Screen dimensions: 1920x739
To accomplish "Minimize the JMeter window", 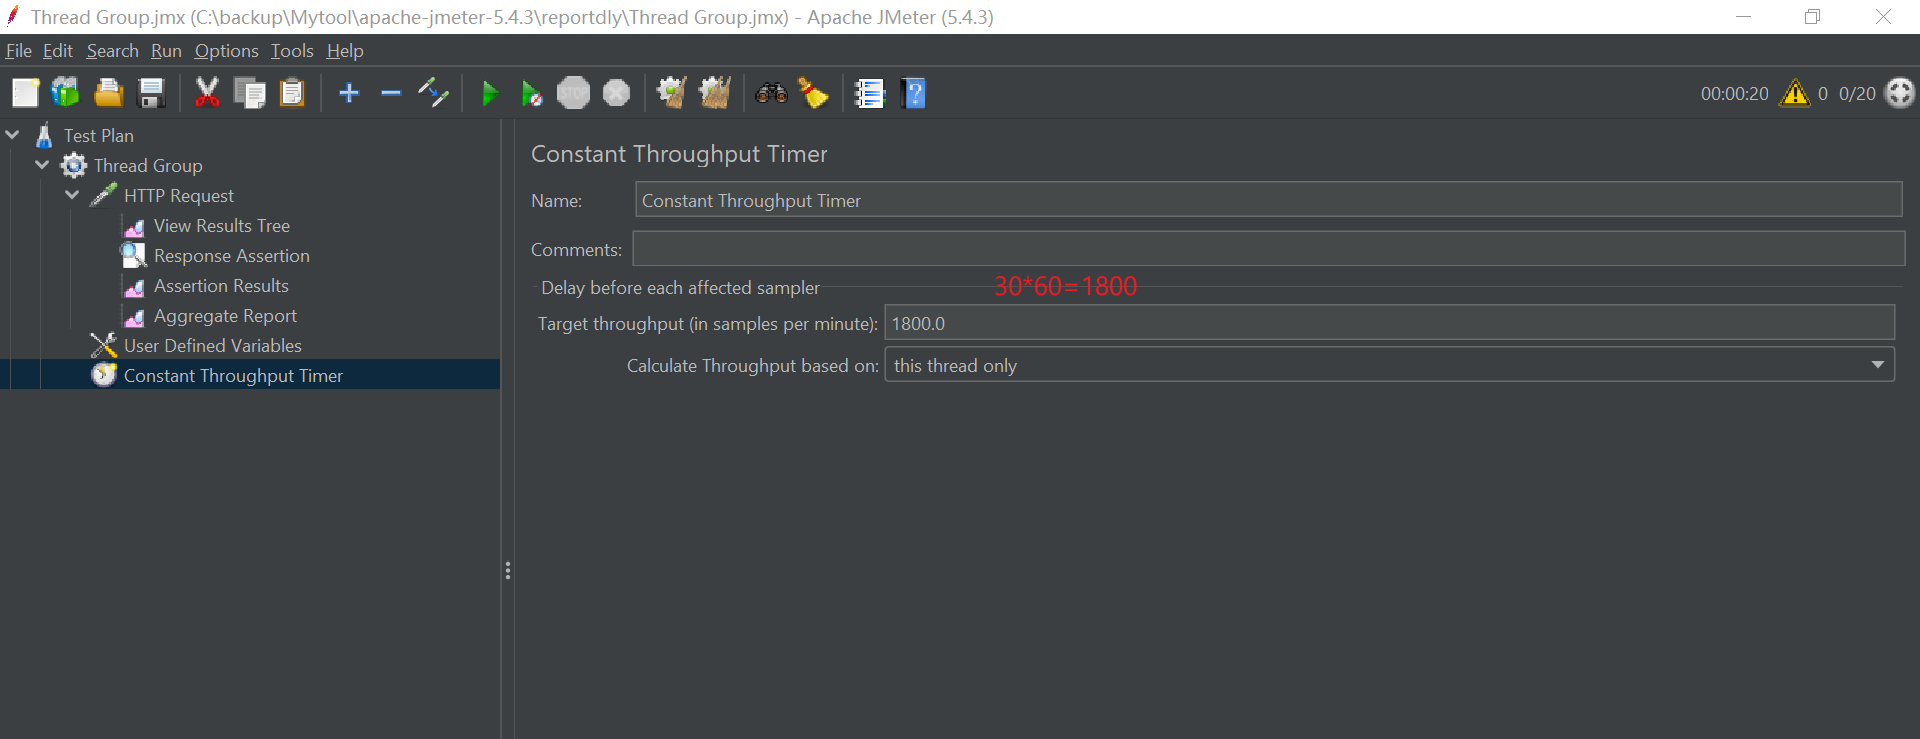I will [x=1743, y=17].
